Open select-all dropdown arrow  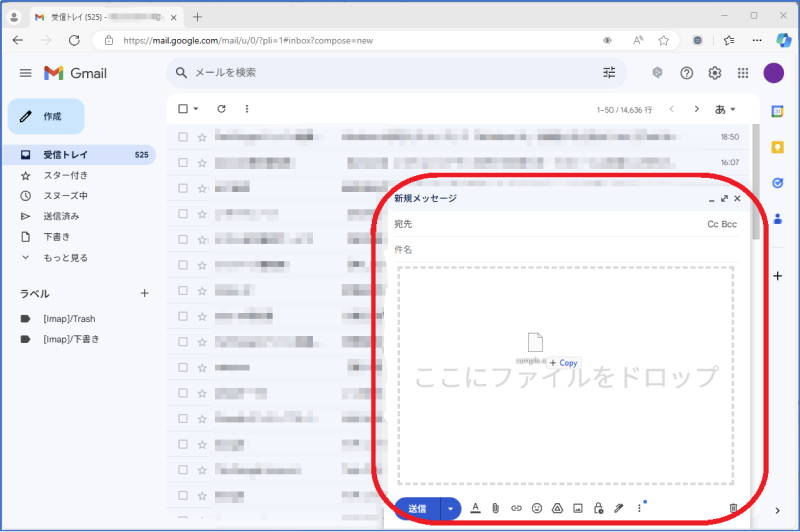tap(196, 109)
